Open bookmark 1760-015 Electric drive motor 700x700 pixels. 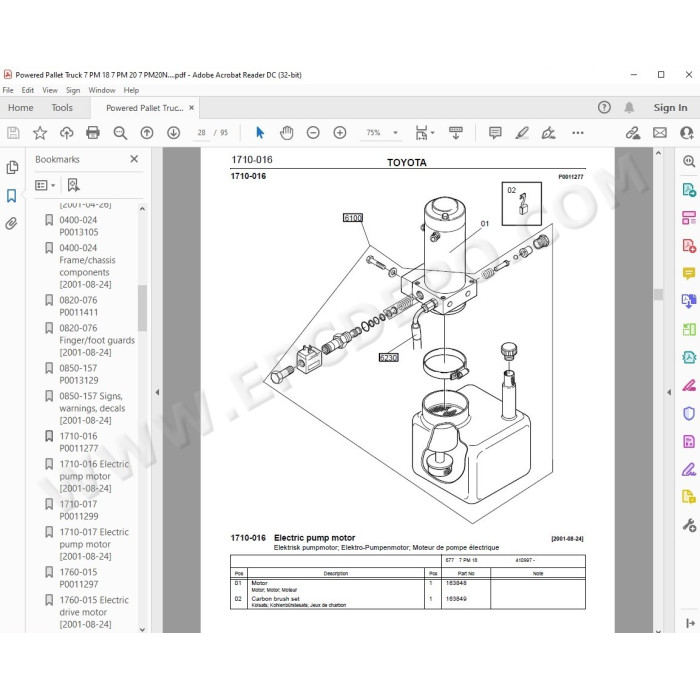pyautogui.click(x=94, y=612)
